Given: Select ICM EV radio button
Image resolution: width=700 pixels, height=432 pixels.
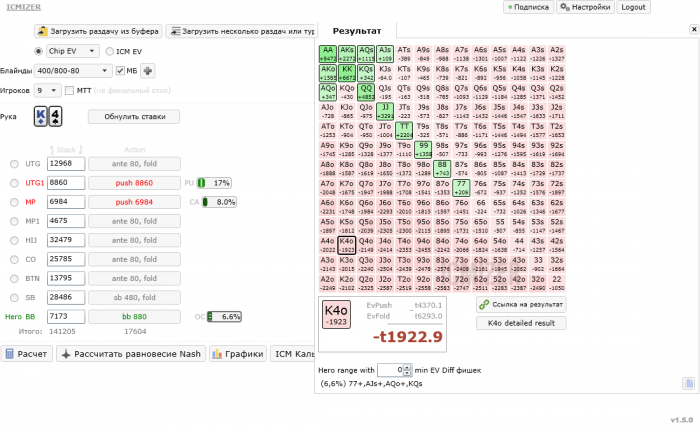Looking at the screenshot, I should [109, 51].
